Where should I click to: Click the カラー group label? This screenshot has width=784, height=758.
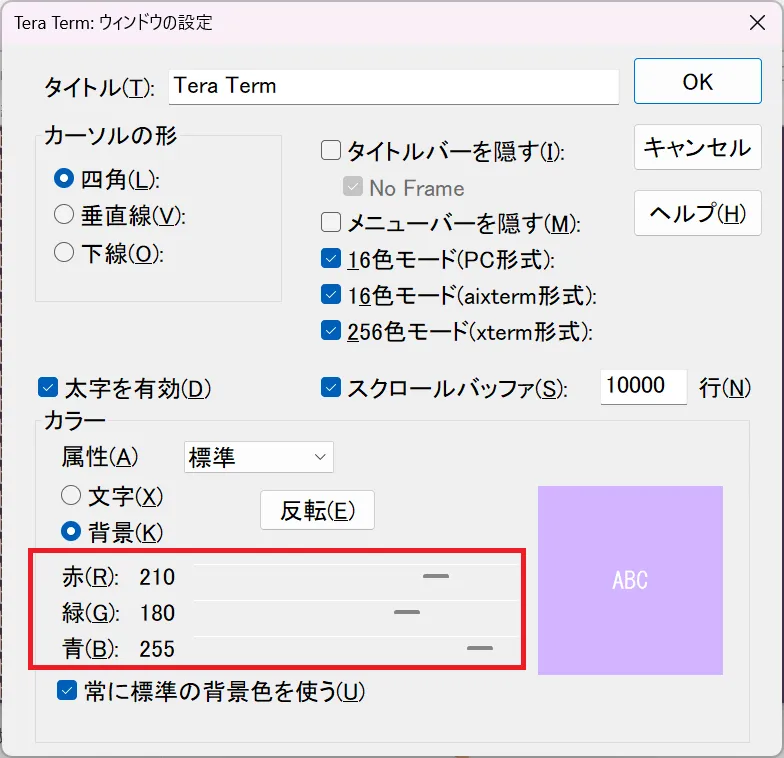point(74,420)
